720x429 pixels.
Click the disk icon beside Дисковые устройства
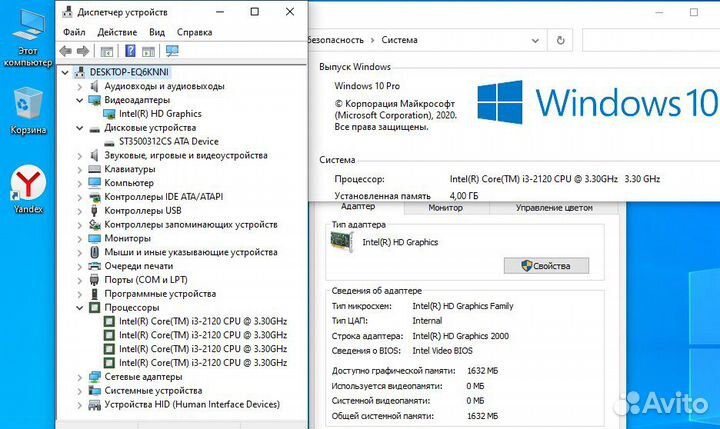pyautogui.click(x=94, y=129)
